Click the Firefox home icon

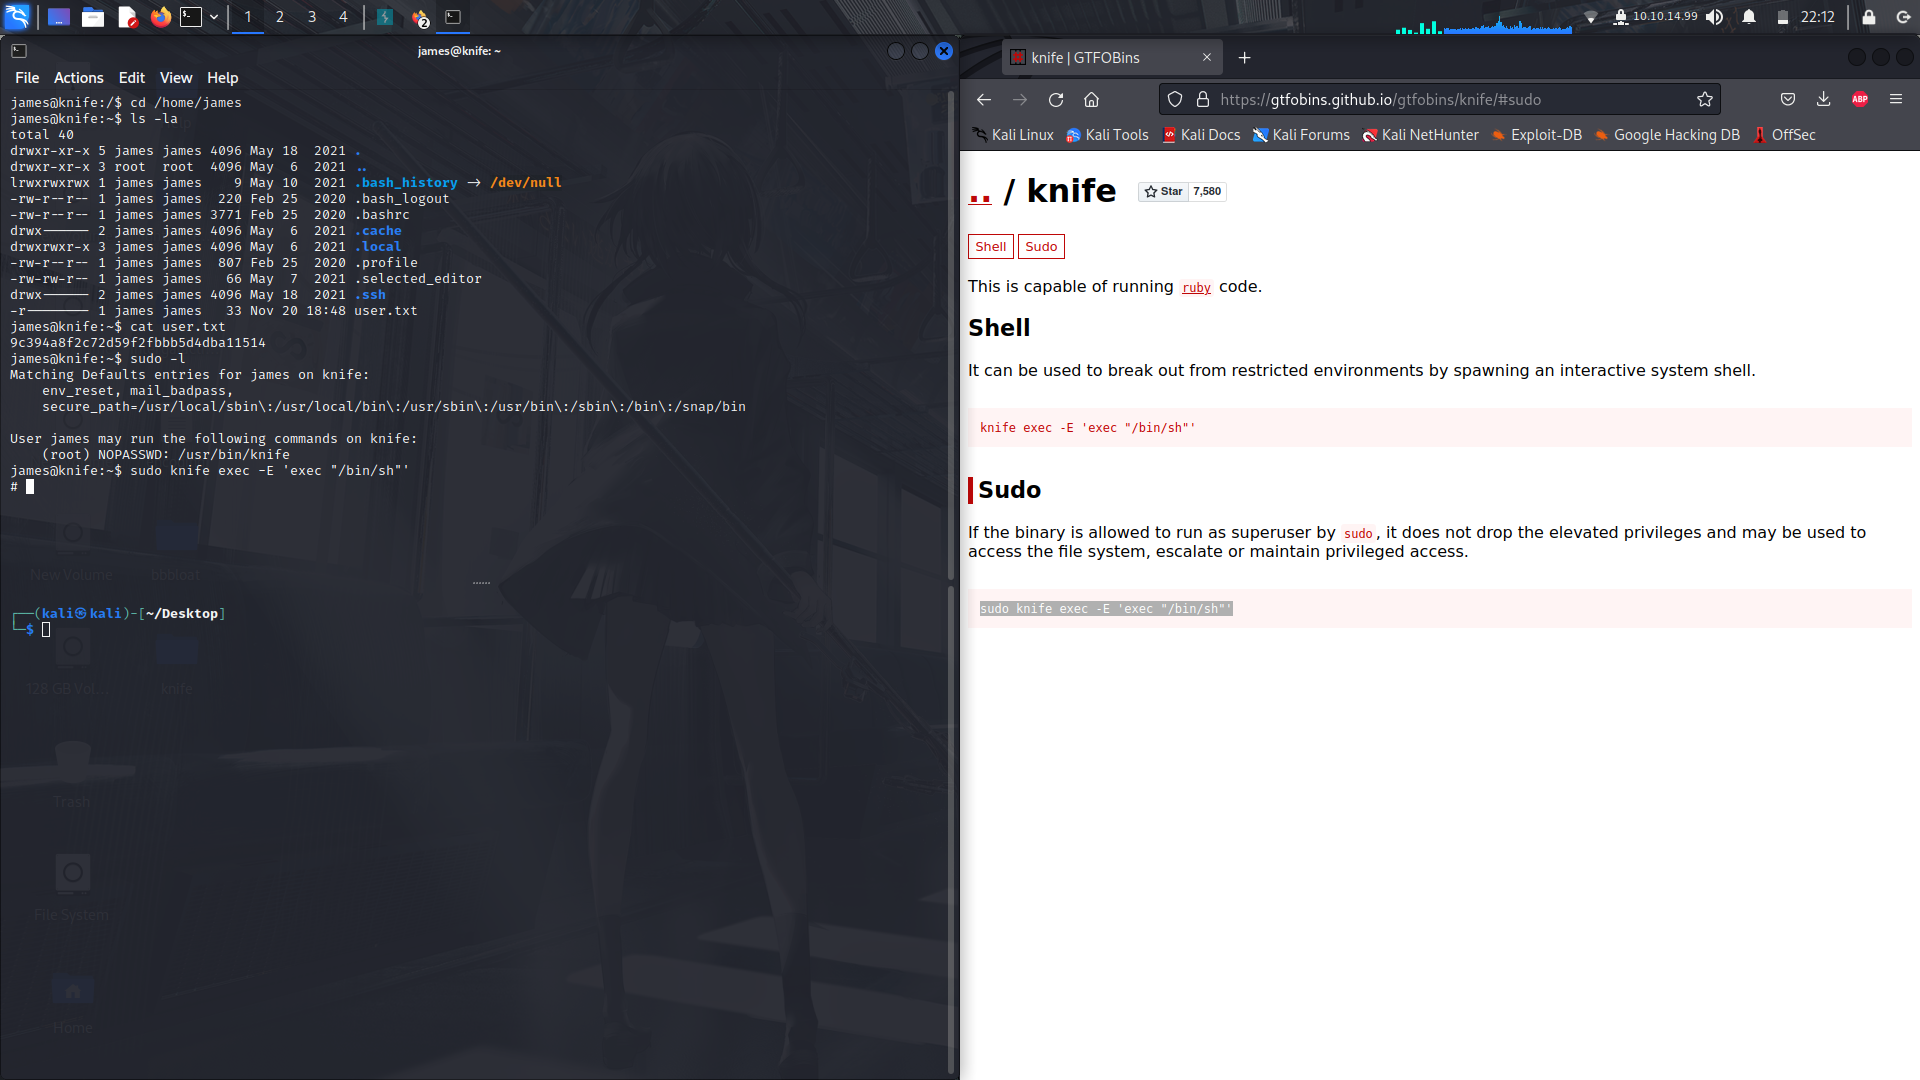point(1091,99)
